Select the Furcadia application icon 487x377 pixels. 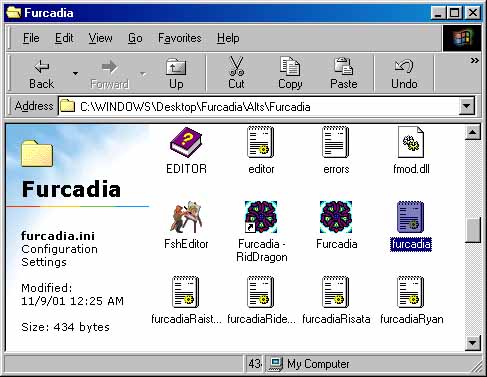pyautogui.click(x=336, y=217)
